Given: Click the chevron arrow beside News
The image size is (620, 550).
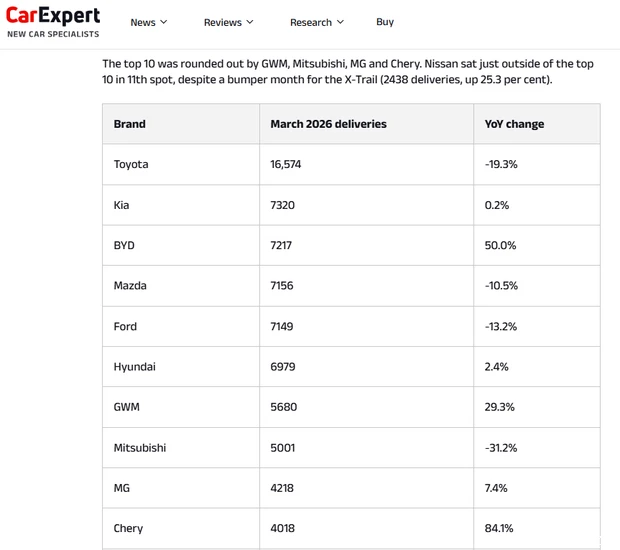Looking at the screenshot, I should [164, 22].
